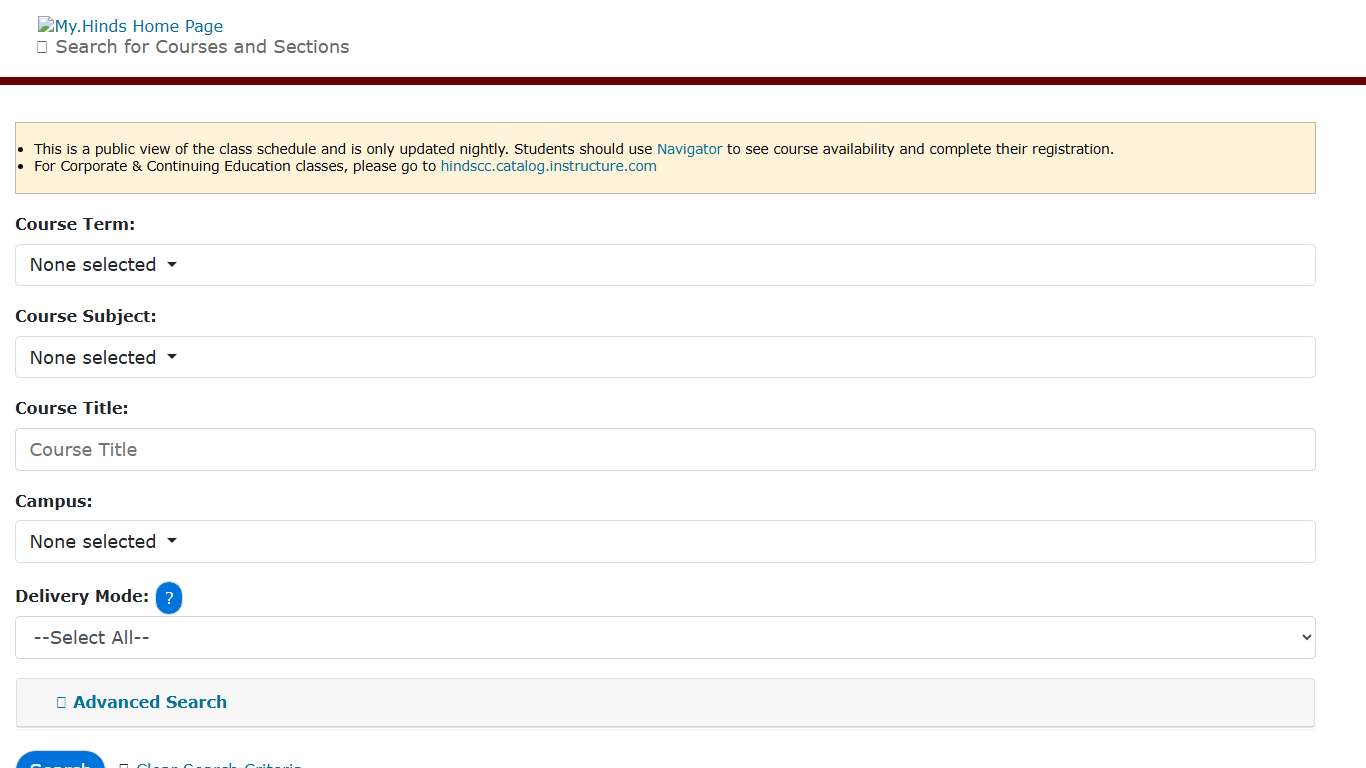Click the question mark help icon beside Delivery Mode
This screenshot has height=768, width=1366.
[169, 598]
